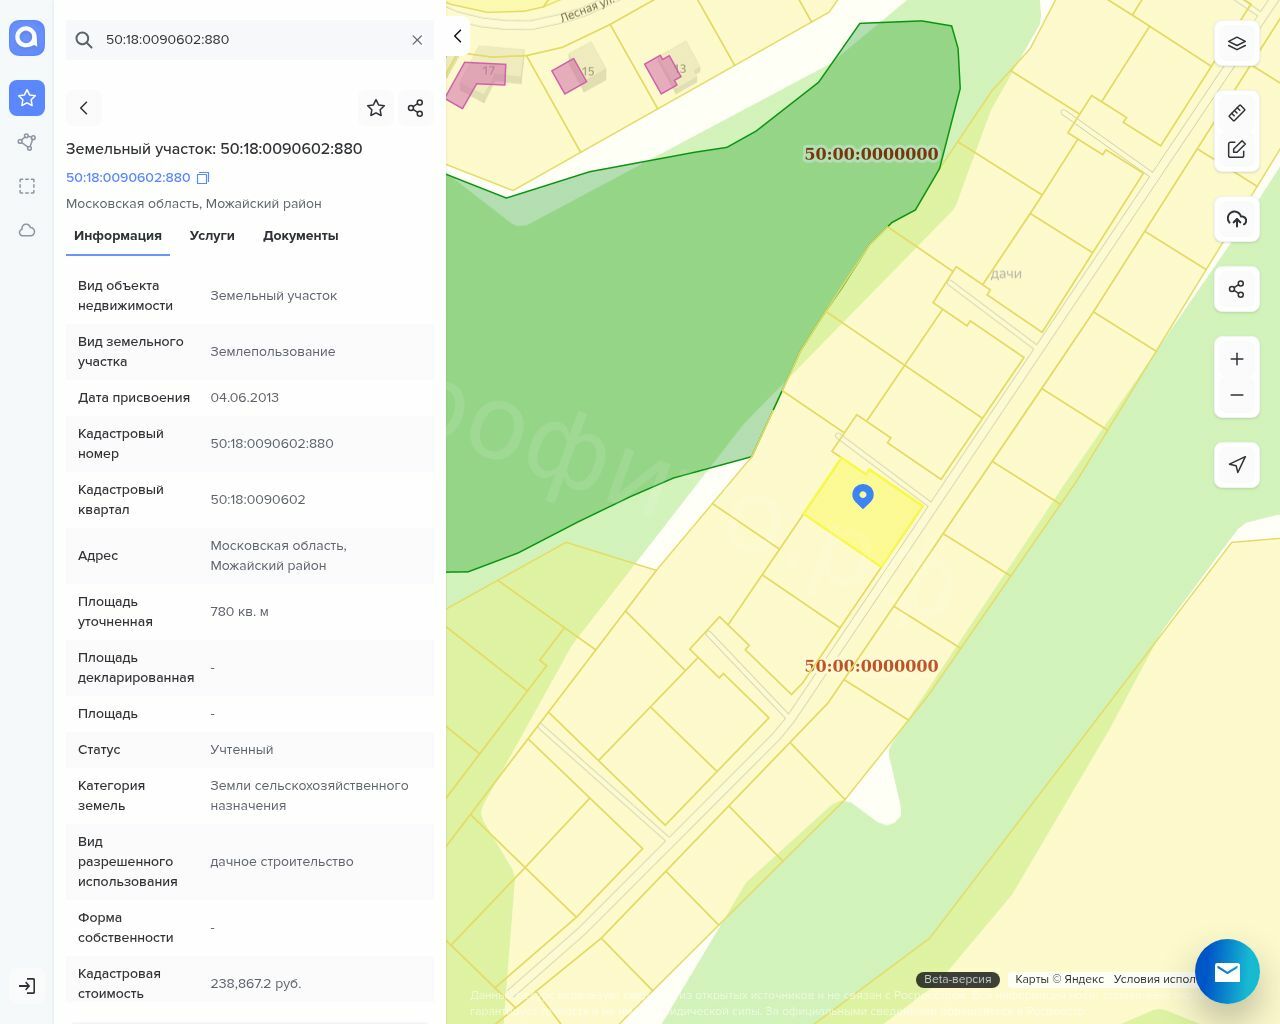This screenshot has width=1280, height=1024.
Task: Click the login icon at sidebar bottom
Action: coord(27,986)
